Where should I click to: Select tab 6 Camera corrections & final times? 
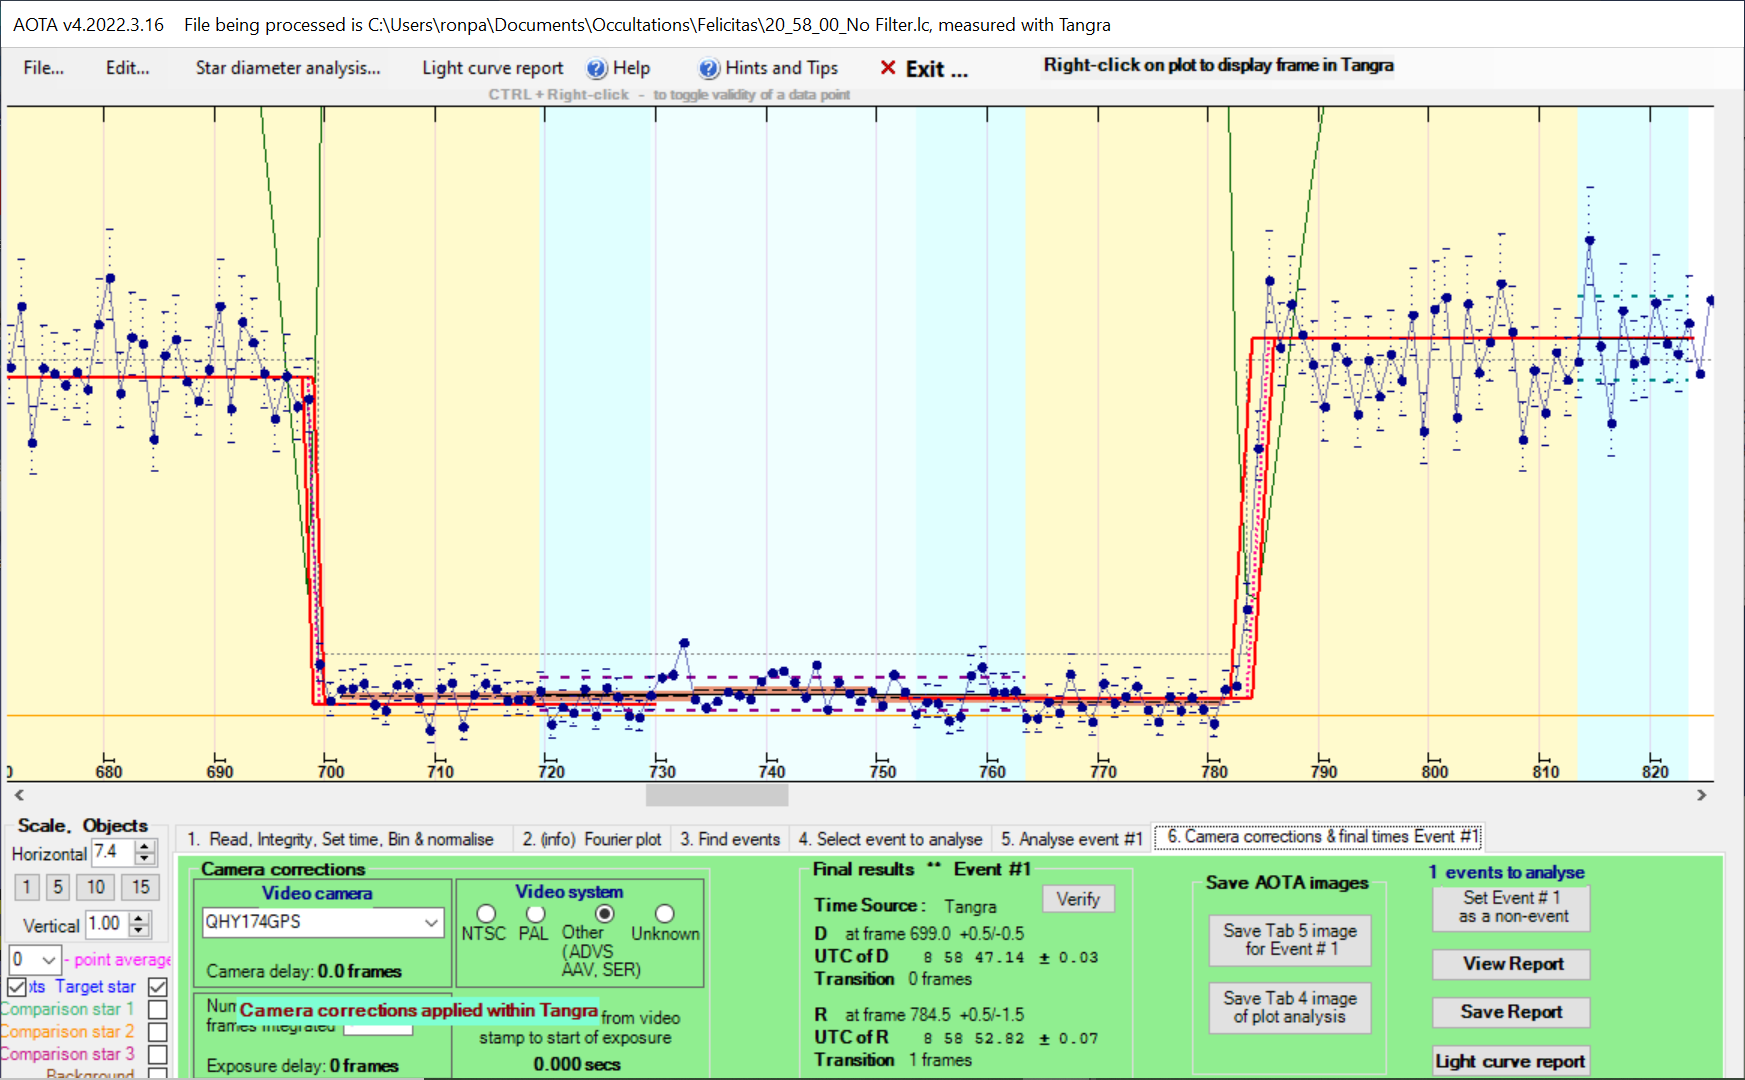click(x=1318, y=837)
